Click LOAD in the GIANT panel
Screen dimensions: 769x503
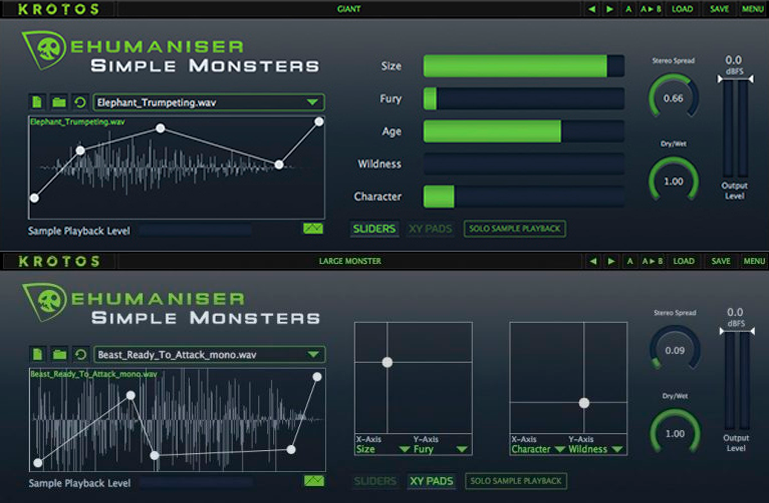(x=682, y=9)
